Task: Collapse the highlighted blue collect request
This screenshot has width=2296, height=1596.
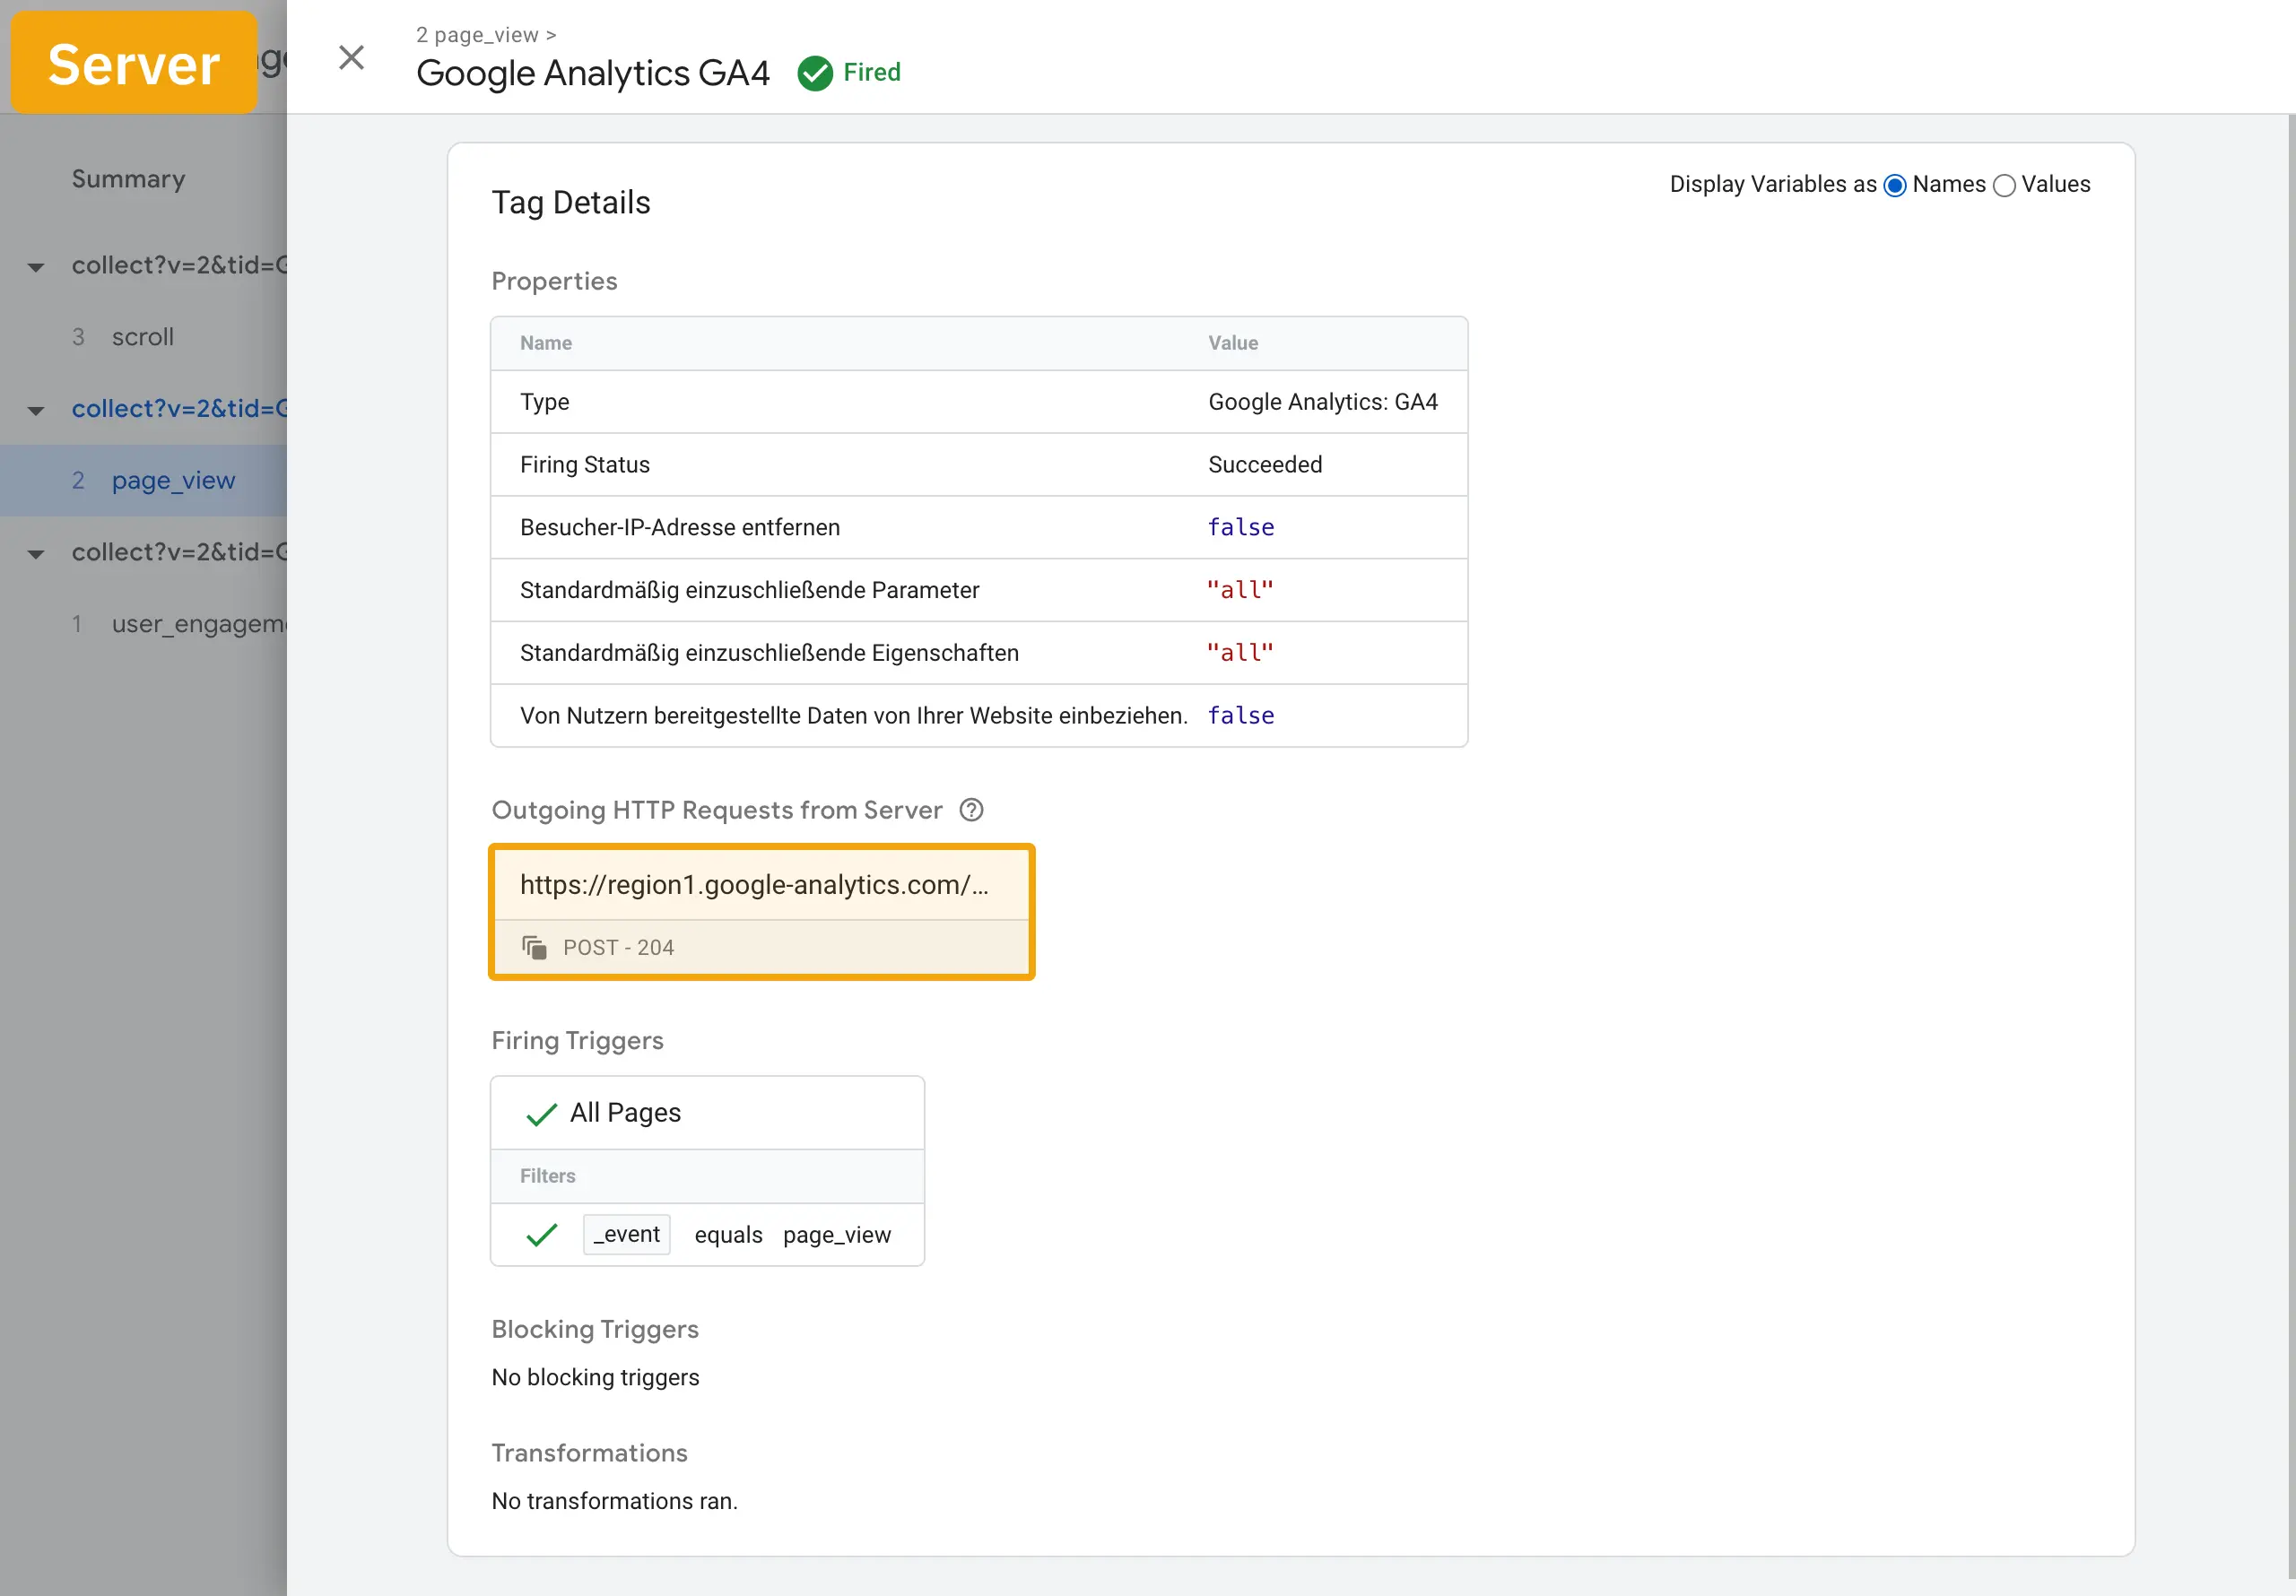Action: (36, 410)
